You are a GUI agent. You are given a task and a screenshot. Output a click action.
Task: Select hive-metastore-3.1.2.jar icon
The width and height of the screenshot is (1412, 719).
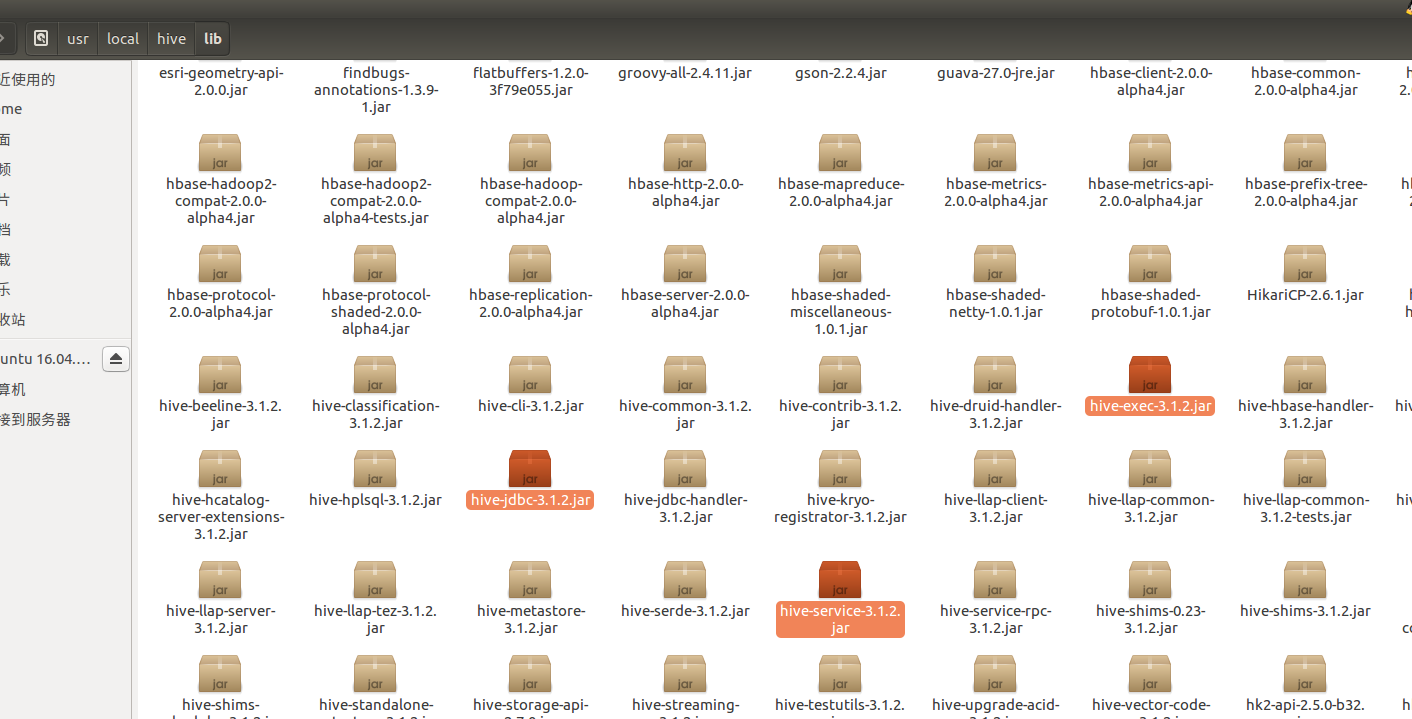tap(530, 580)
